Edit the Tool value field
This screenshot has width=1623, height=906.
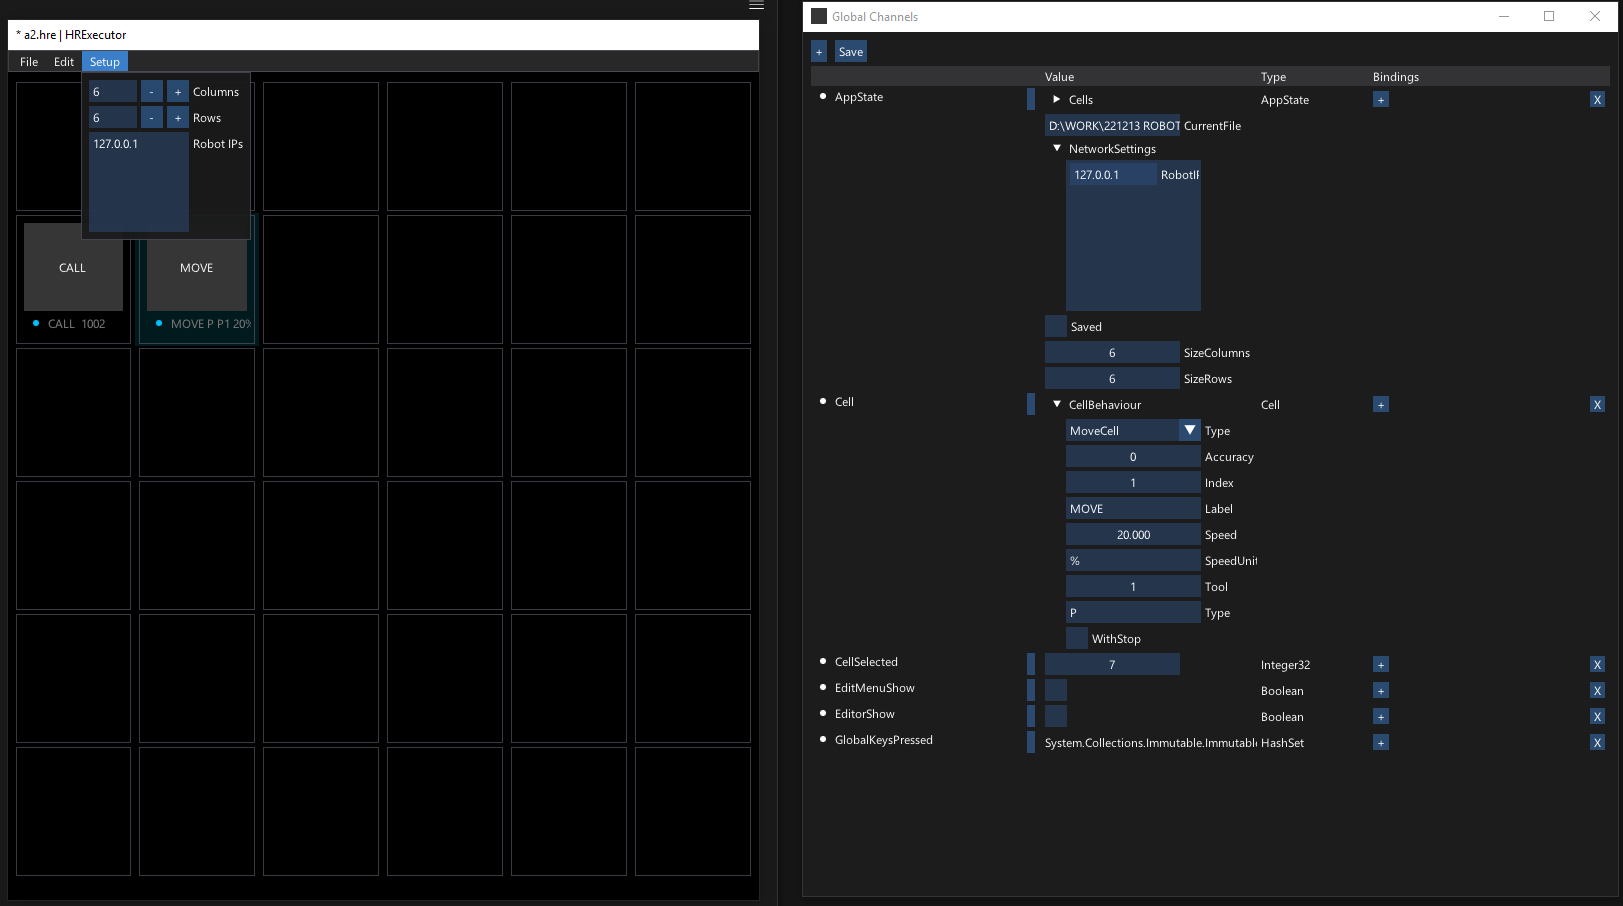(x=1133, y=586)
